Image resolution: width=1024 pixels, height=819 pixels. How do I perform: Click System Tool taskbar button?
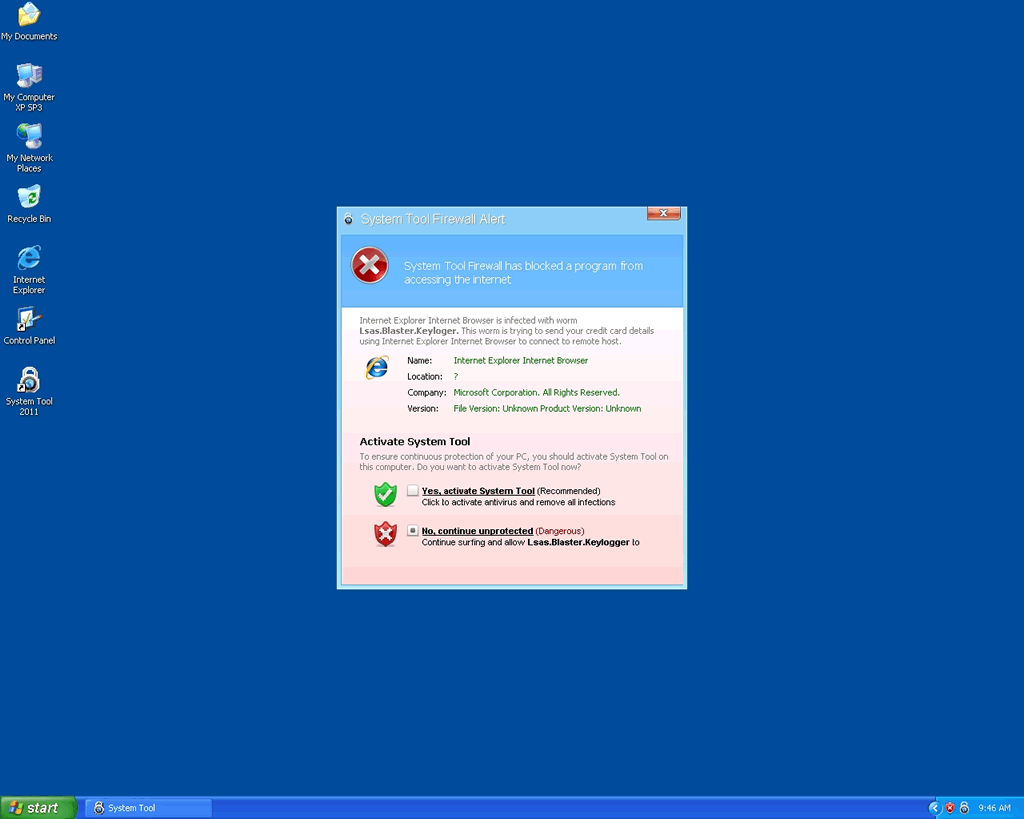point(148,808)
